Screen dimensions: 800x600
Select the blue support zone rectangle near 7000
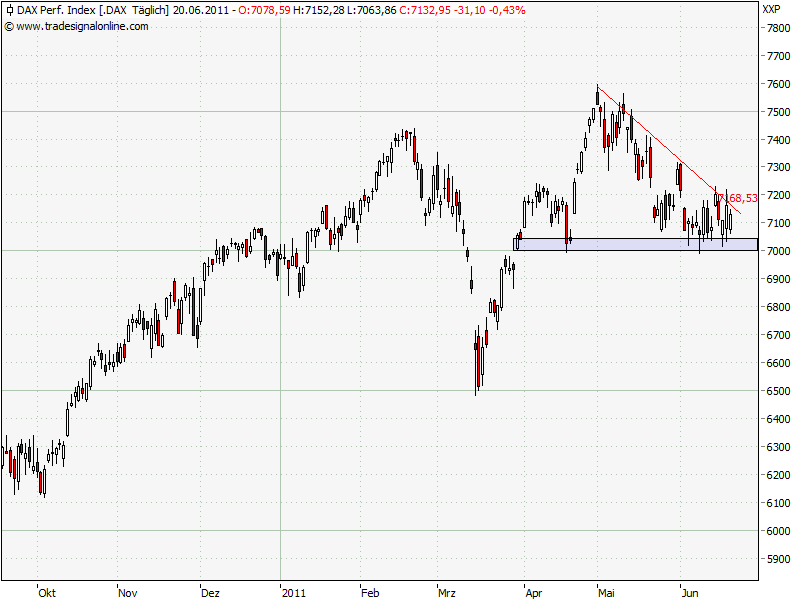pyautogui.click(x=635, y=244)
